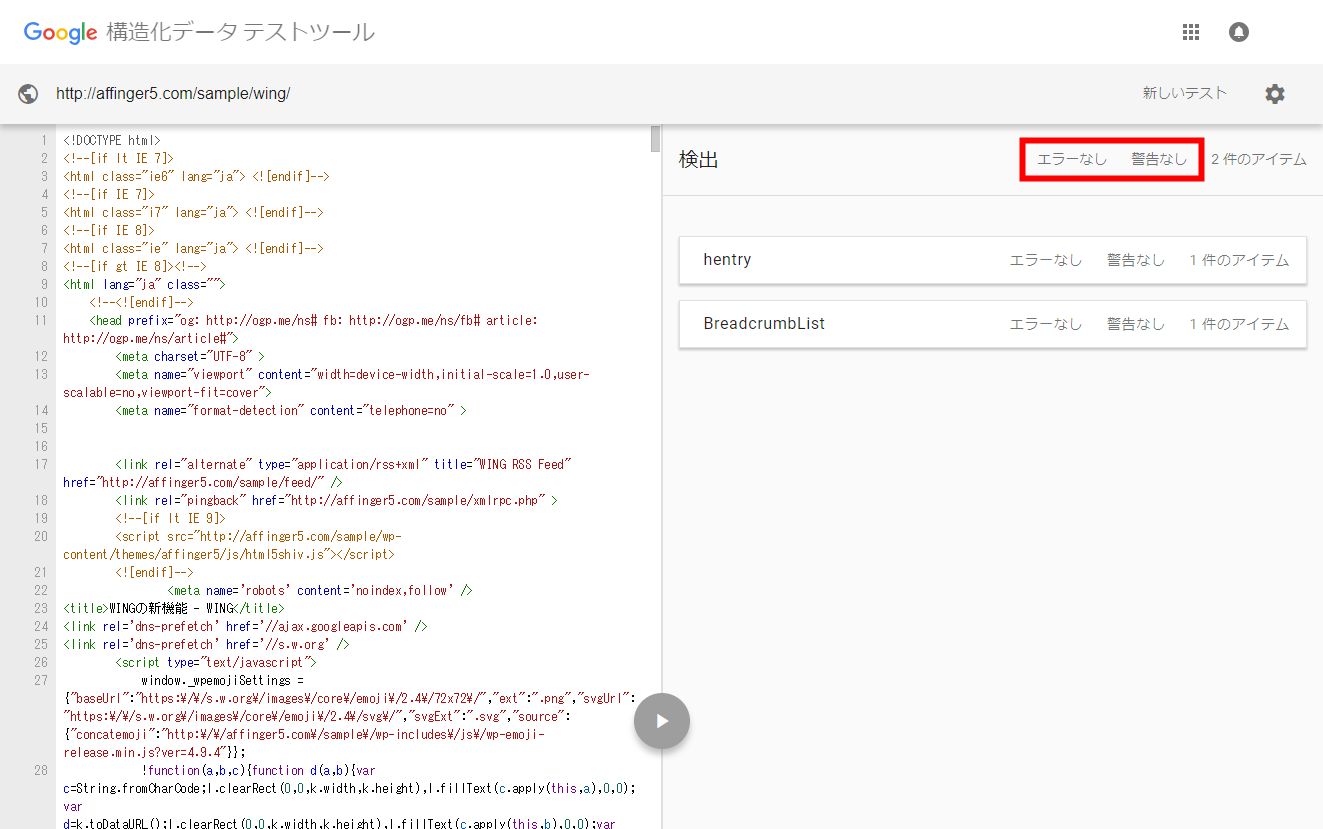Click the code pane scrollbar thumb

click(655, 138)
